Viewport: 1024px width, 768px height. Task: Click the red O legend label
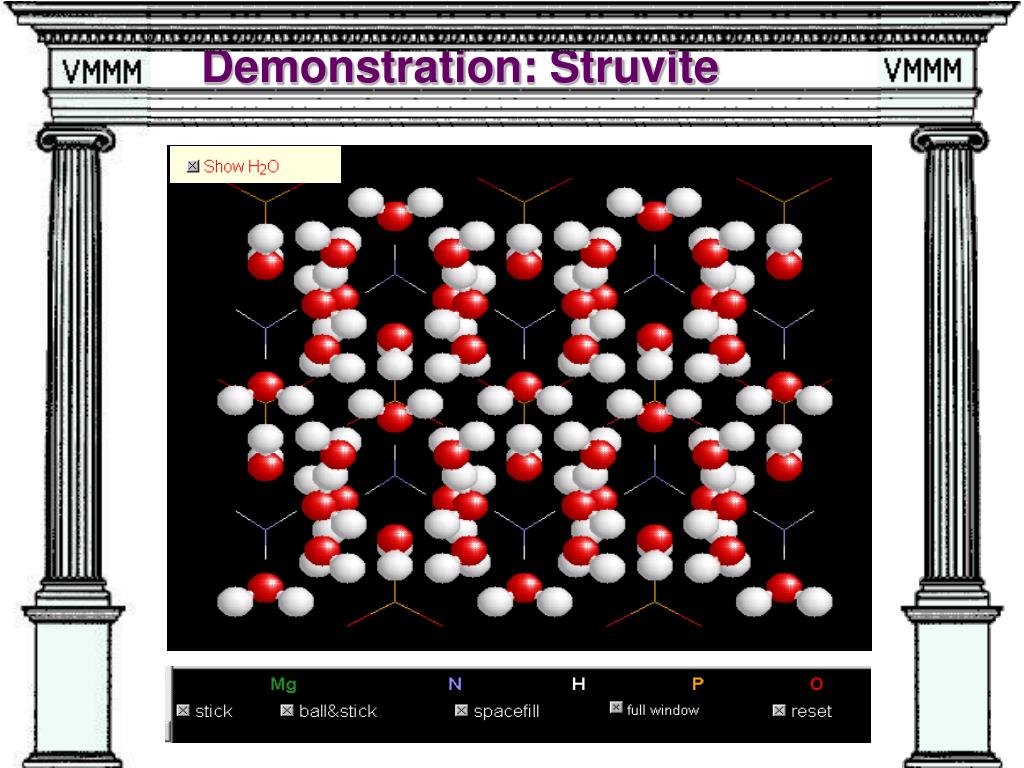pyautogui.click(x=816, y=684)
